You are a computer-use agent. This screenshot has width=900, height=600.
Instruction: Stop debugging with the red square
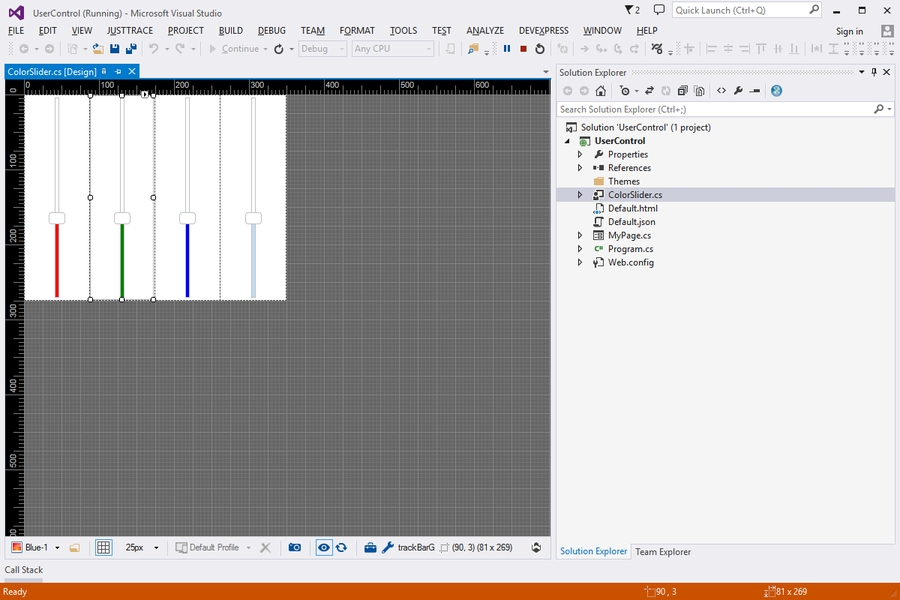[523, 48]
